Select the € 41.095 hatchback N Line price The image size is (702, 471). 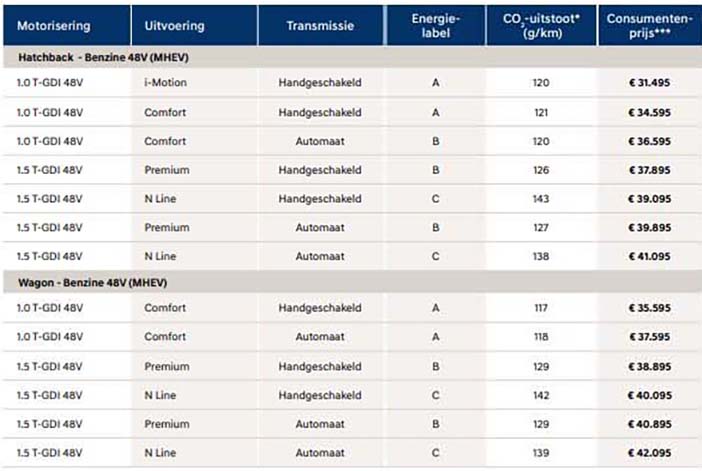click(x=649, y=257)
